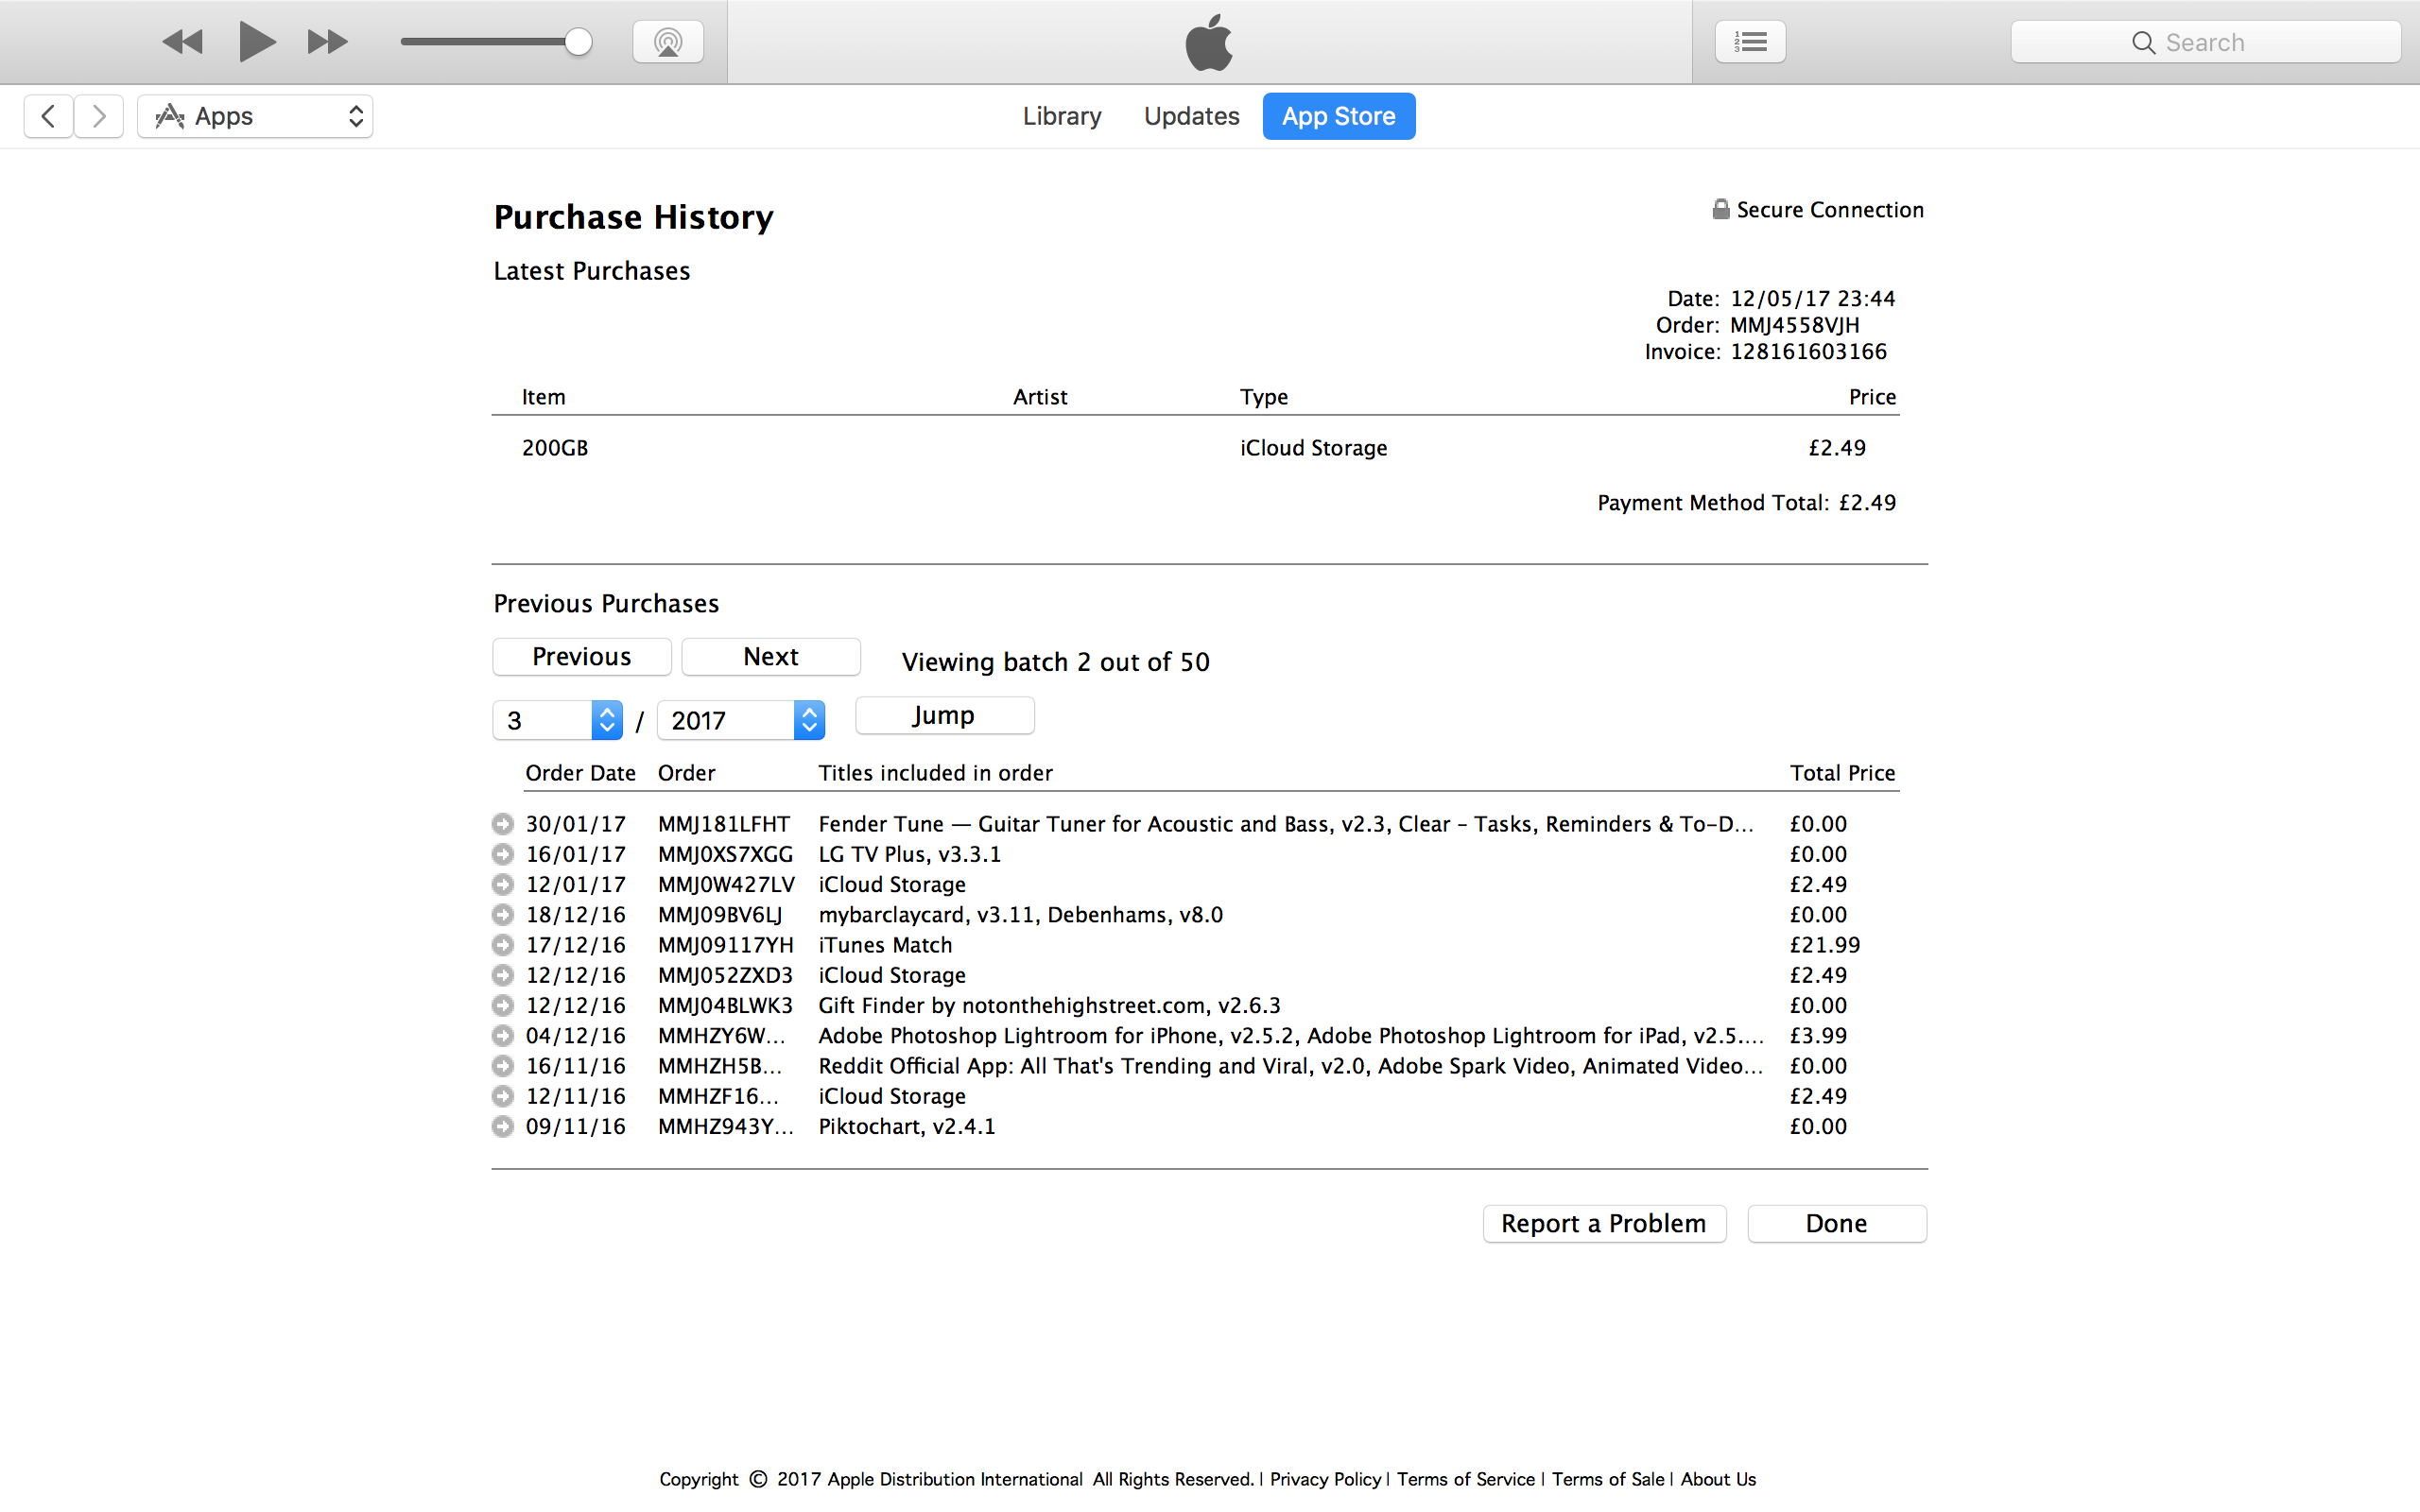
Task: Click the Next batch button
Action: point(770,657)
